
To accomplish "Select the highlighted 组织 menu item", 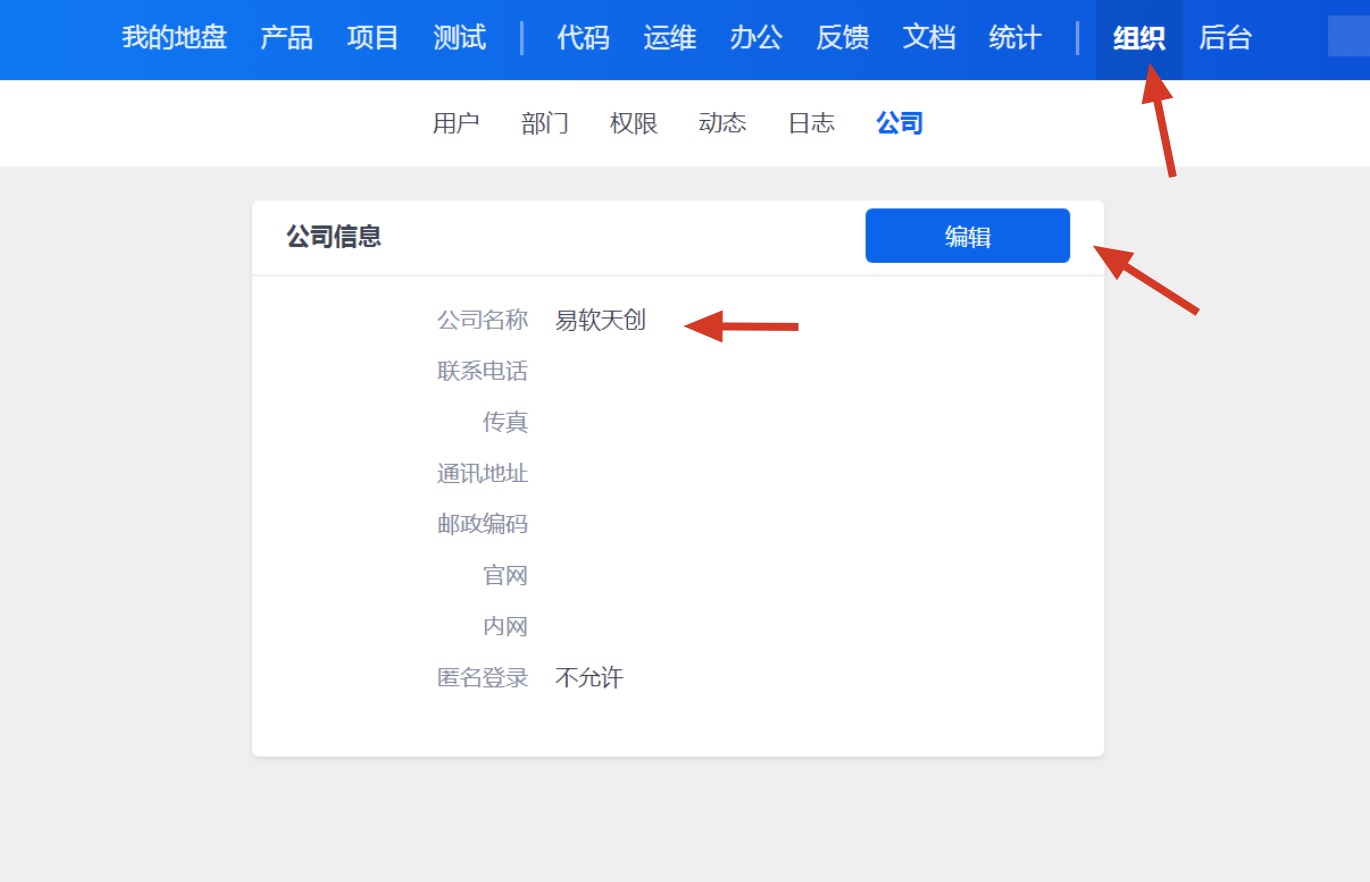I will (x=1139, y=38).
